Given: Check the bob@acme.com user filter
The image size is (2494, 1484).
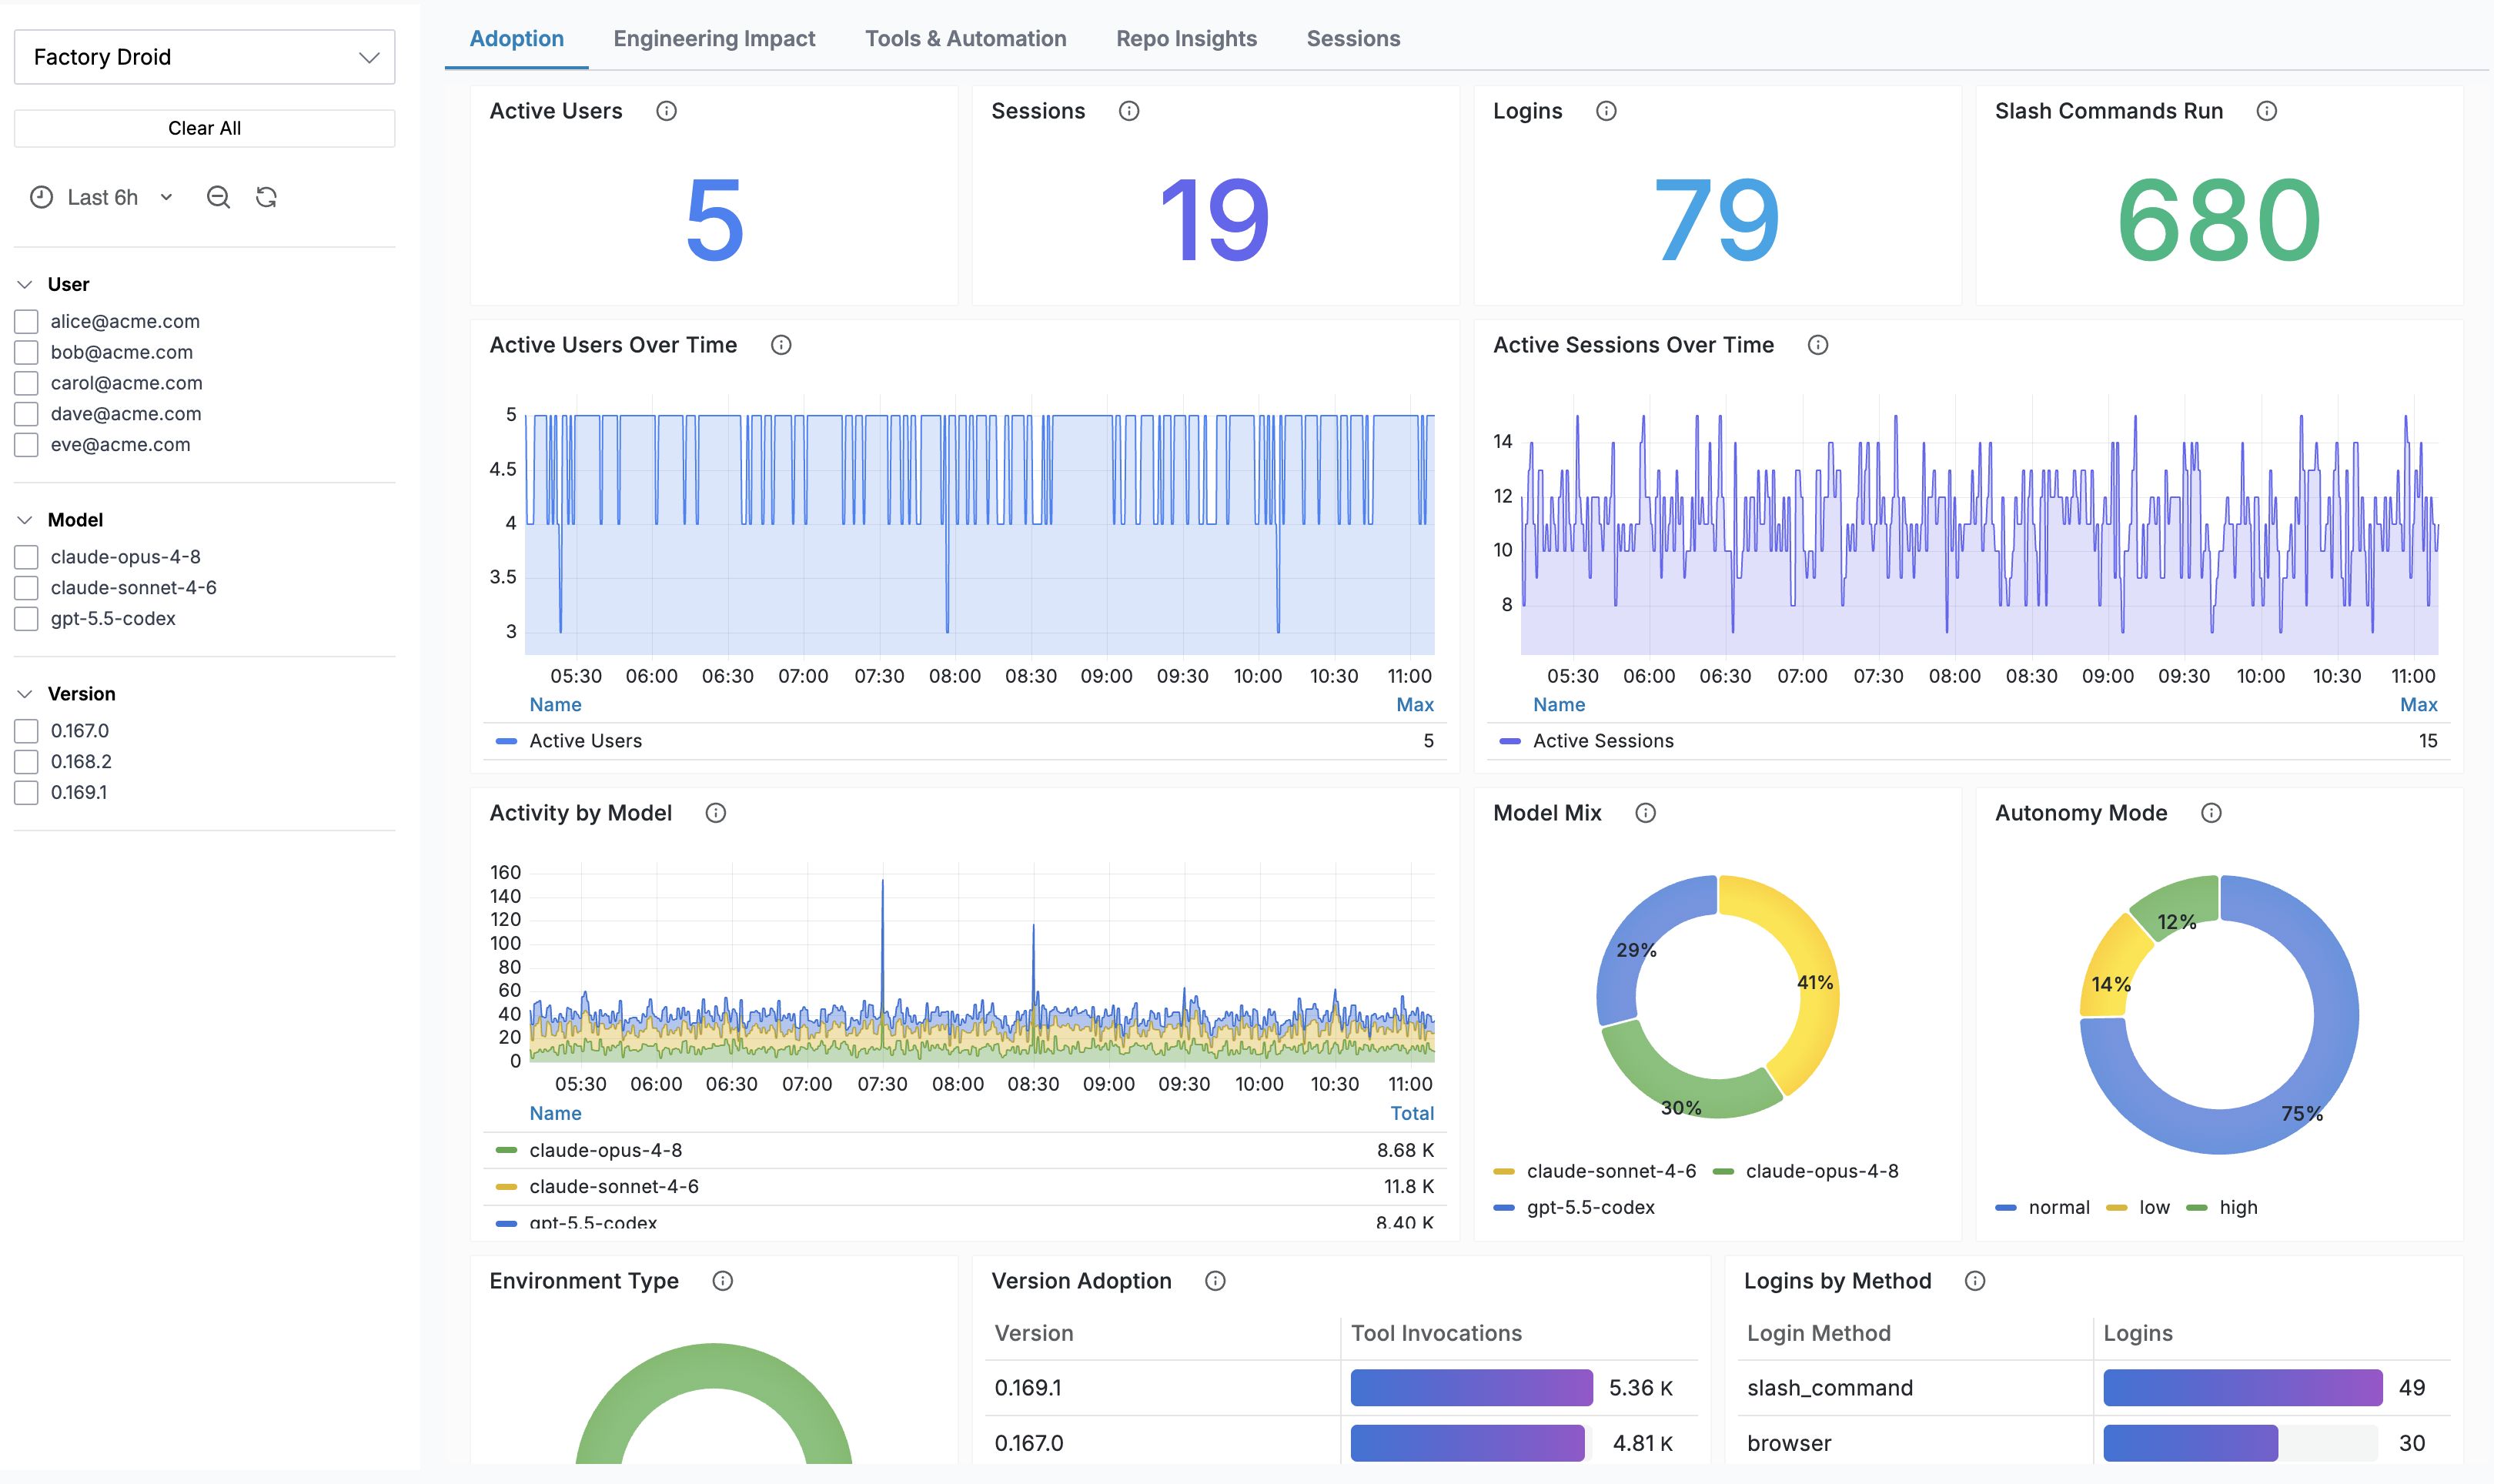Looking at the screenshot, I should (x=26, y=352).
